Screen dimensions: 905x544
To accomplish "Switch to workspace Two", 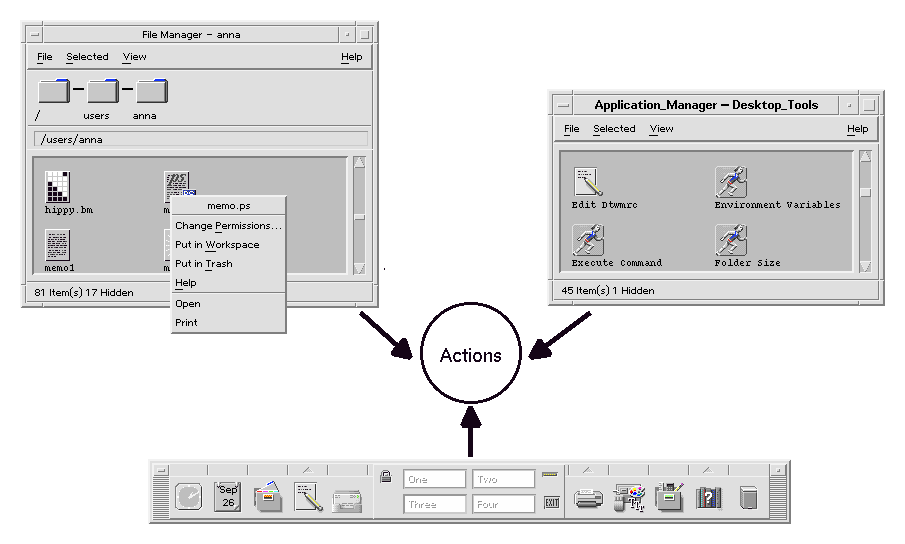I will 501,480.
